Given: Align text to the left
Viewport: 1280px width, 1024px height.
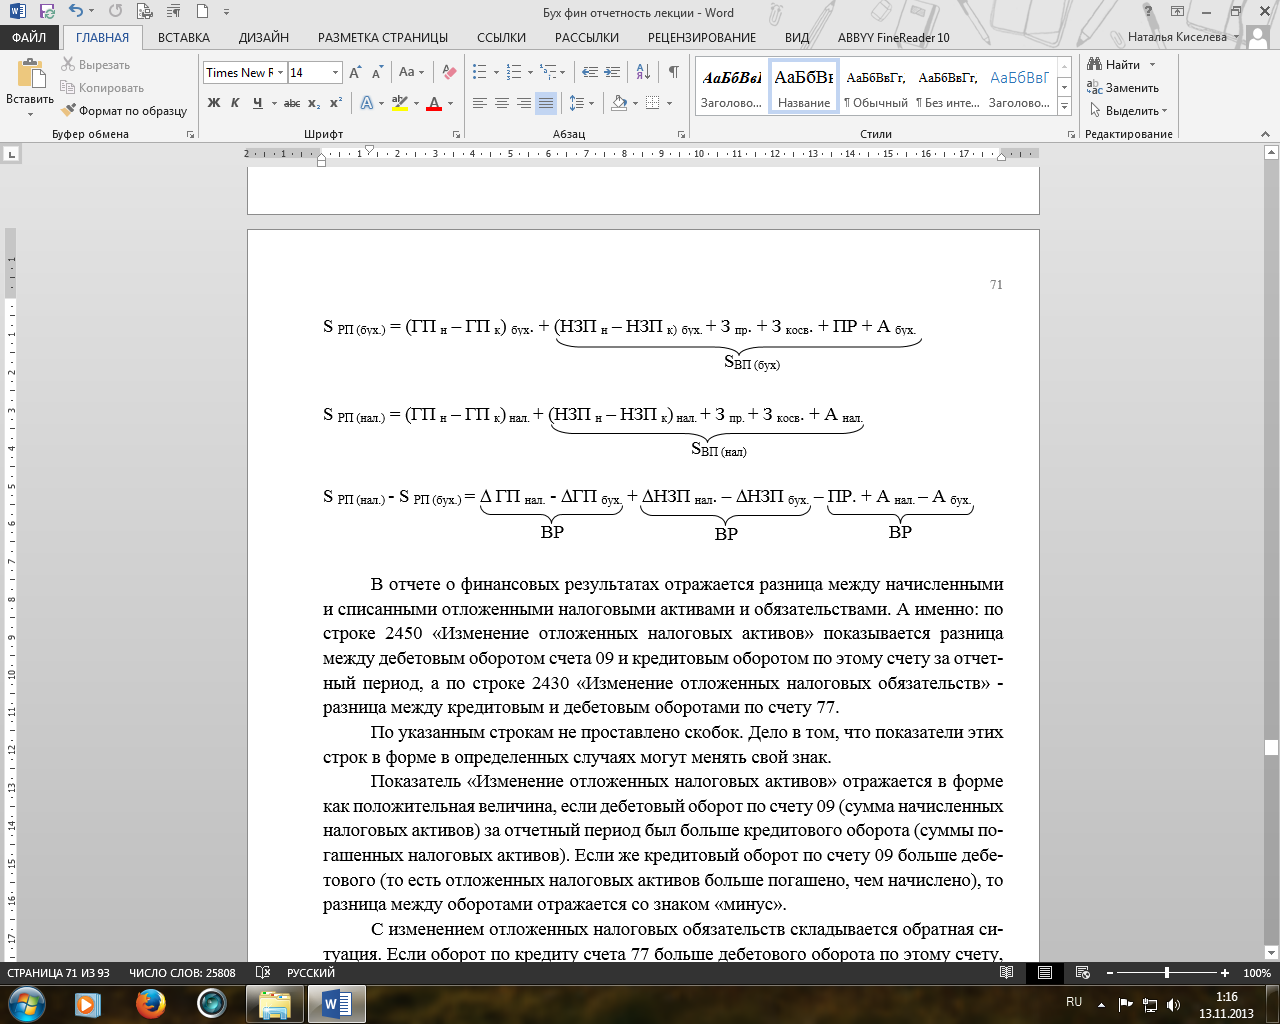Looking at the screenshot, I should coord(480,103).
